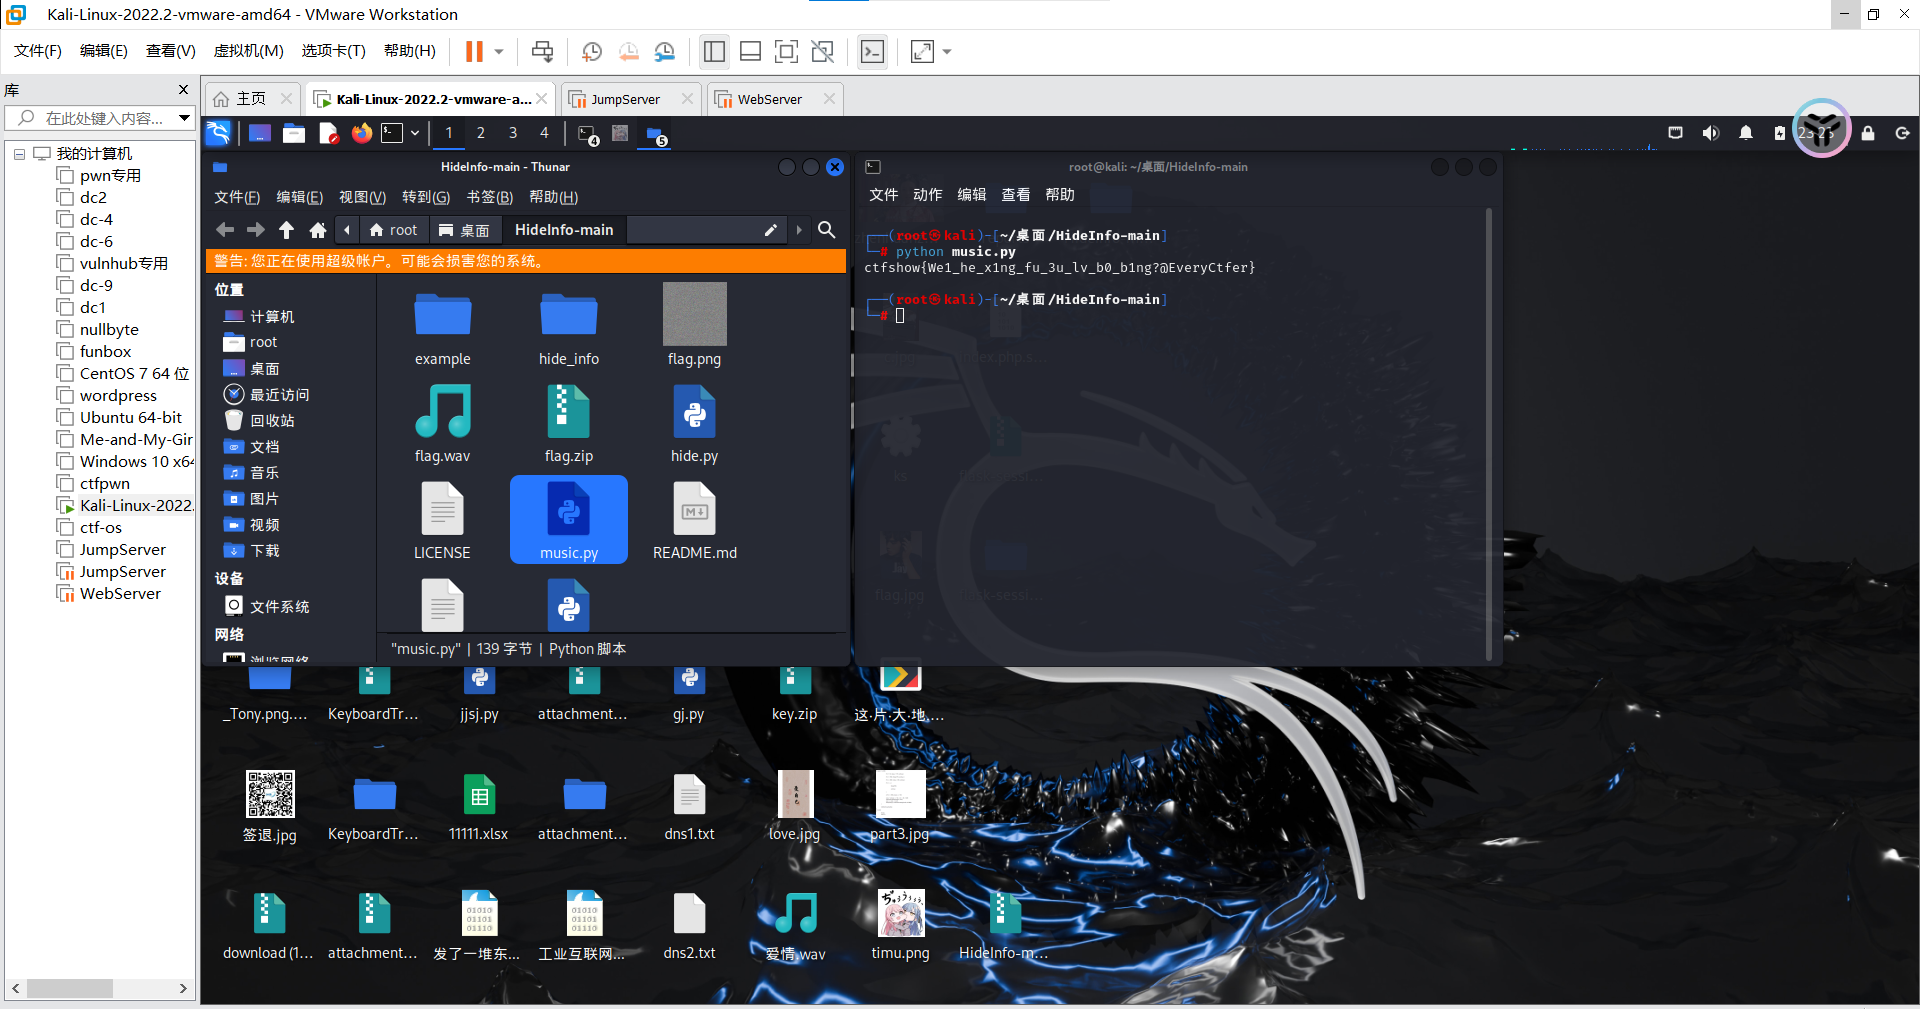Close the library panel with X
Viewport: 1920px width, 1009px height.
tap(183, 90)
